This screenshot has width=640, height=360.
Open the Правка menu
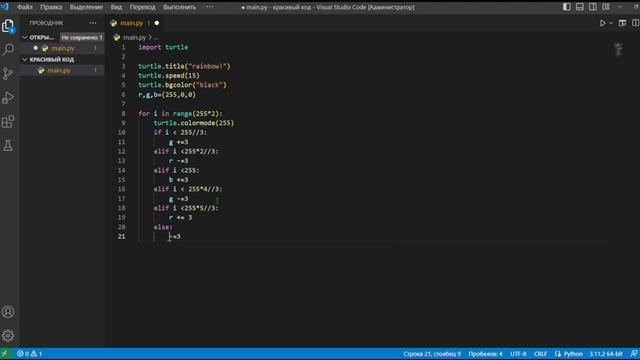point(51,7)
